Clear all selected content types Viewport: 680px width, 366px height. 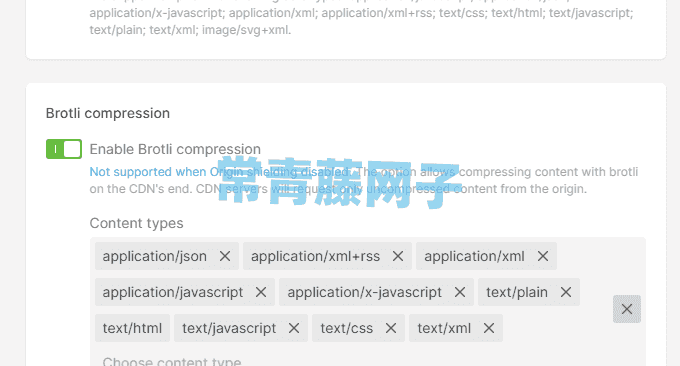pyautogui.click(x=627, y=309)
